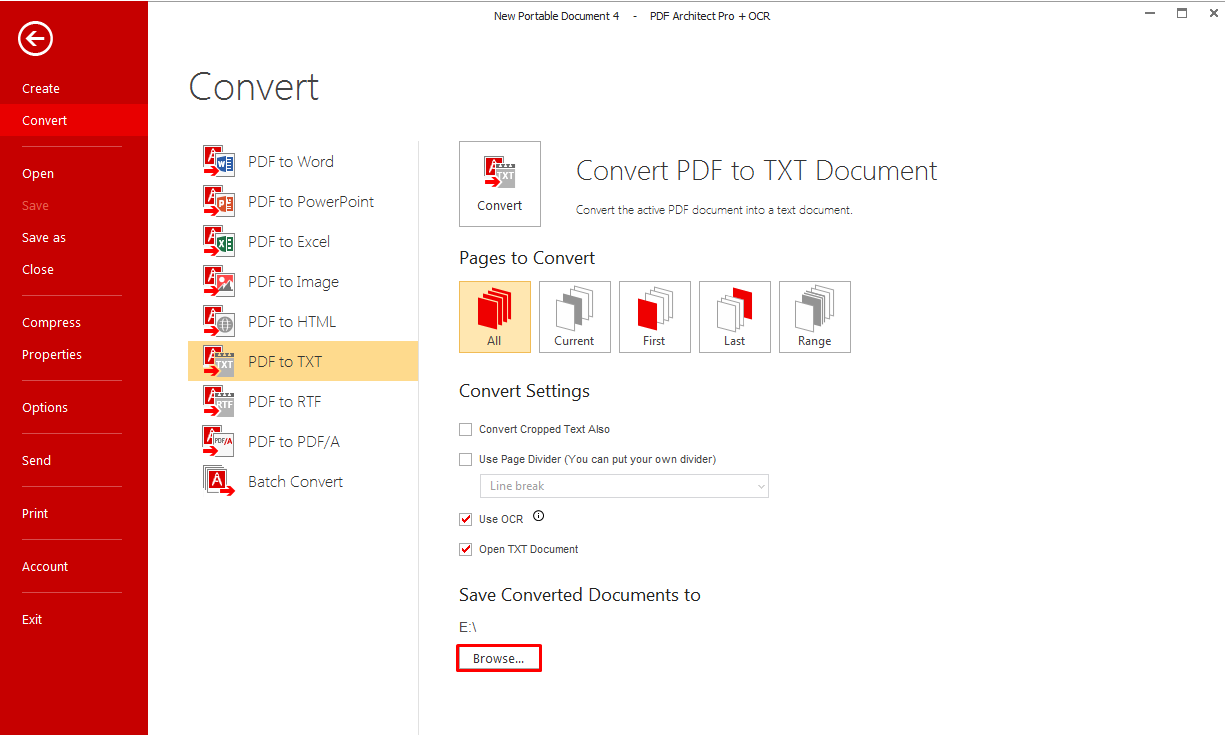This screenshot has width=1225, height=735.
Task: Go back using the circled arrow icon
Action: (x=36, y=39)
